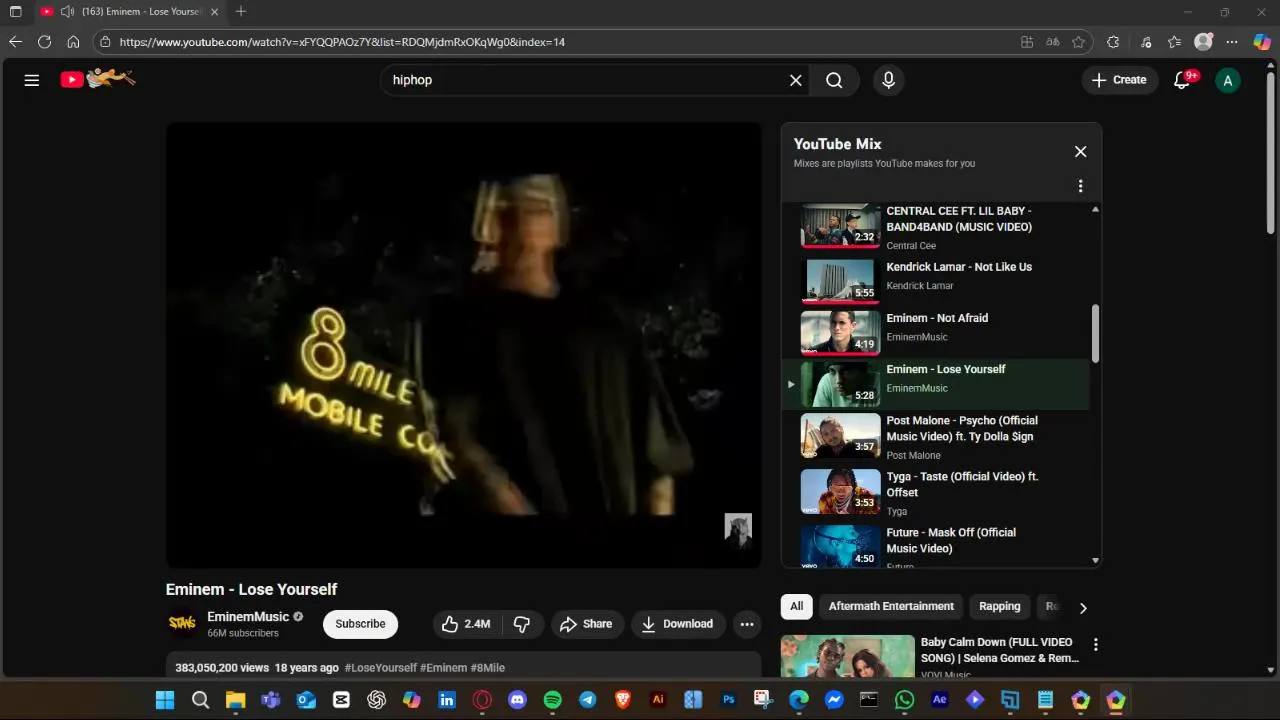Open Edge settings and more menu
This screenshot has width=1280, height=720.
click(x=1232, y=42)
